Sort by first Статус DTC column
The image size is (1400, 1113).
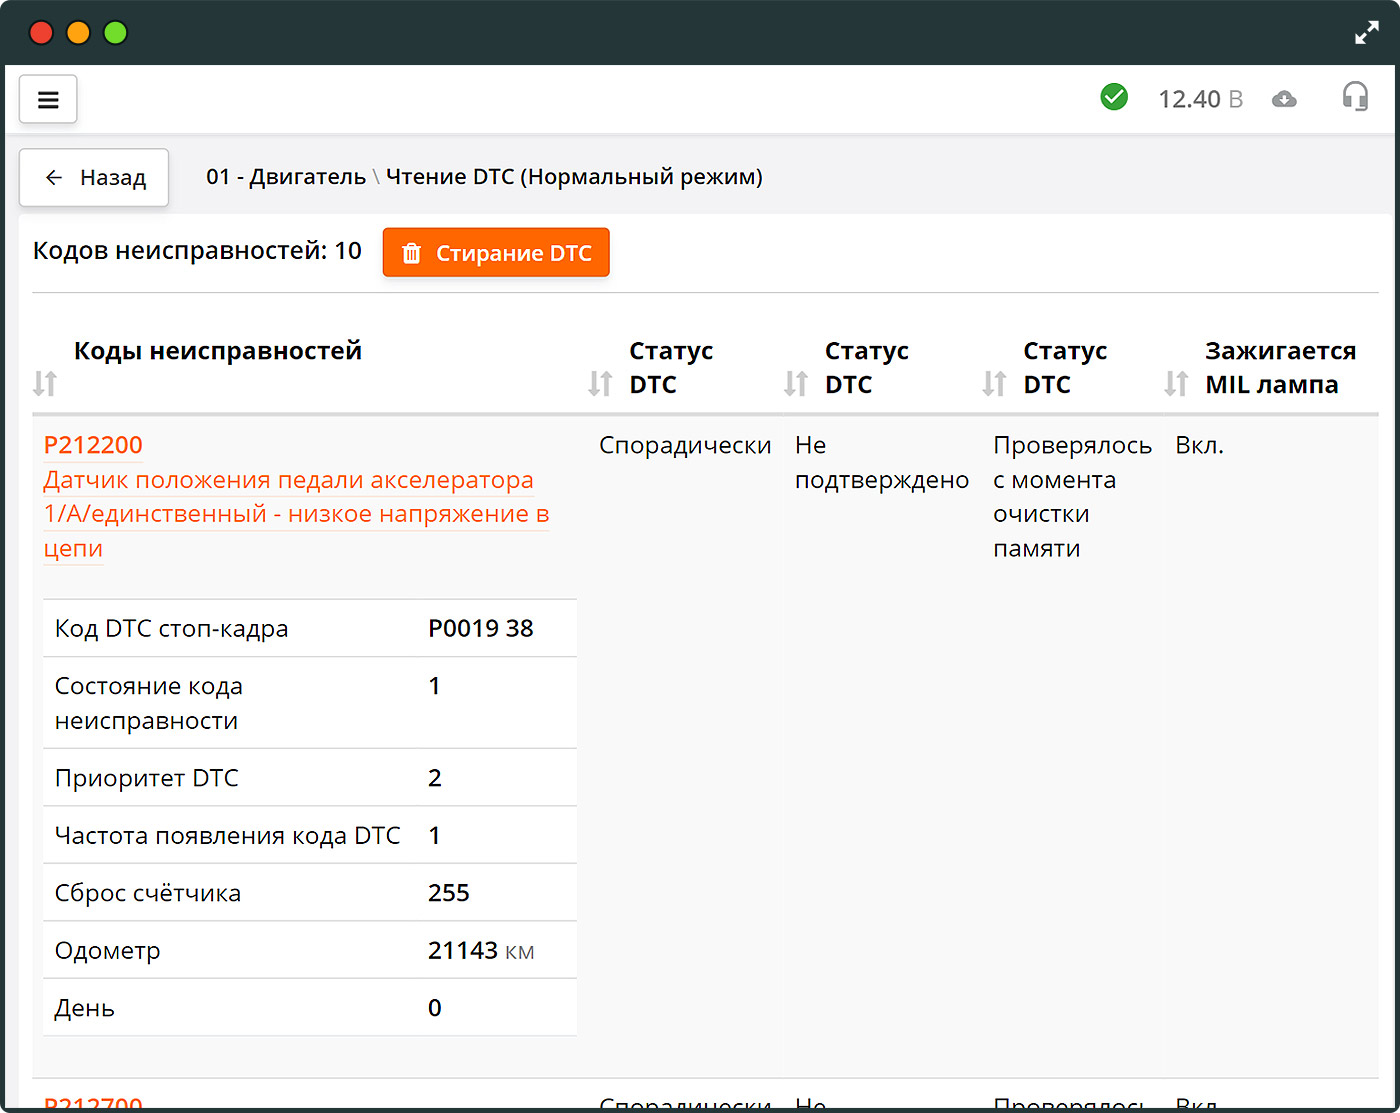point(600,383)
